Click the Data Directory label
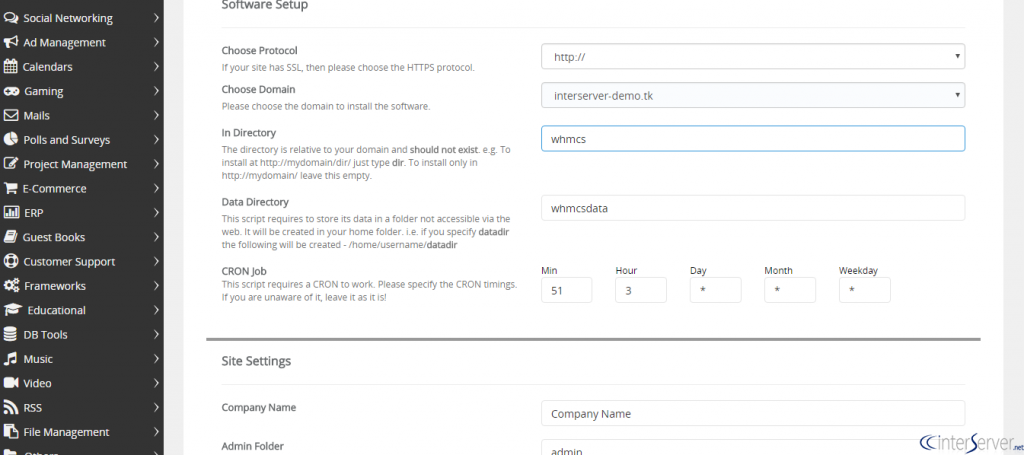Image resolution: width=1024 pixels, height=455 pixels. 255,202
